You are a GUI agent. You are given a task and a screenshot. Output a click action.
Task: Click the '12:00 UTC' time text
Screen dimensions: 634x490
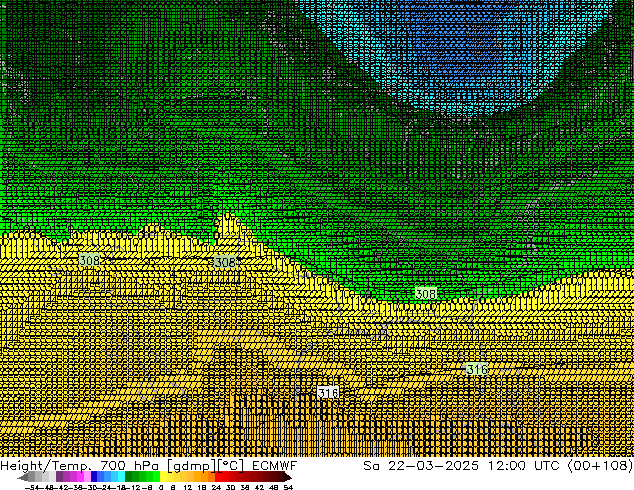[x=523, y=466]
